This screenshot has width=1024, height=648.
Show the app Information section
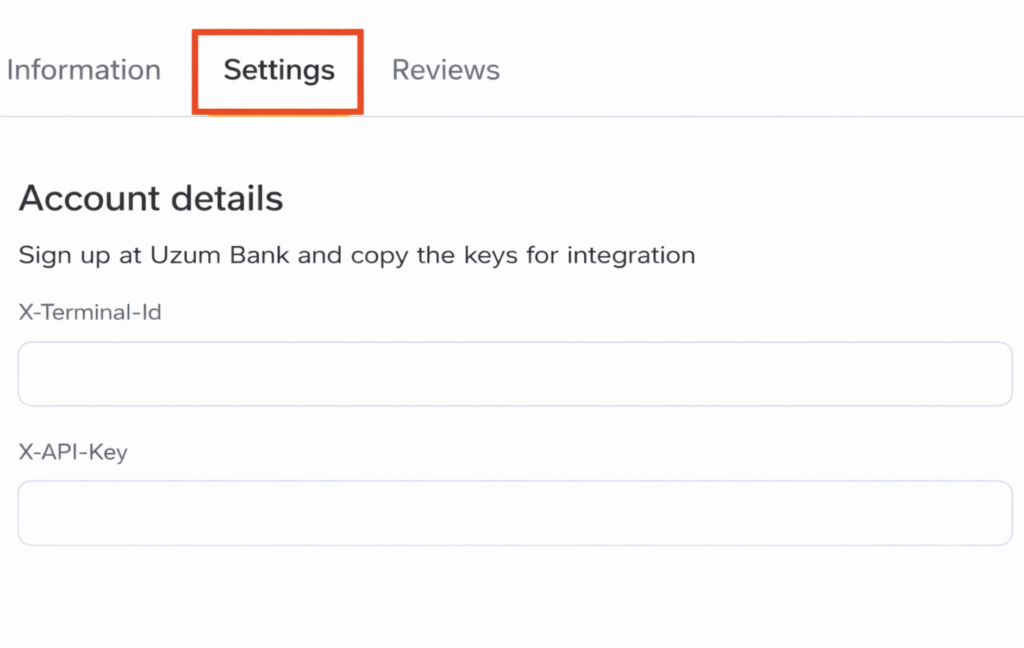pos(83,70)
